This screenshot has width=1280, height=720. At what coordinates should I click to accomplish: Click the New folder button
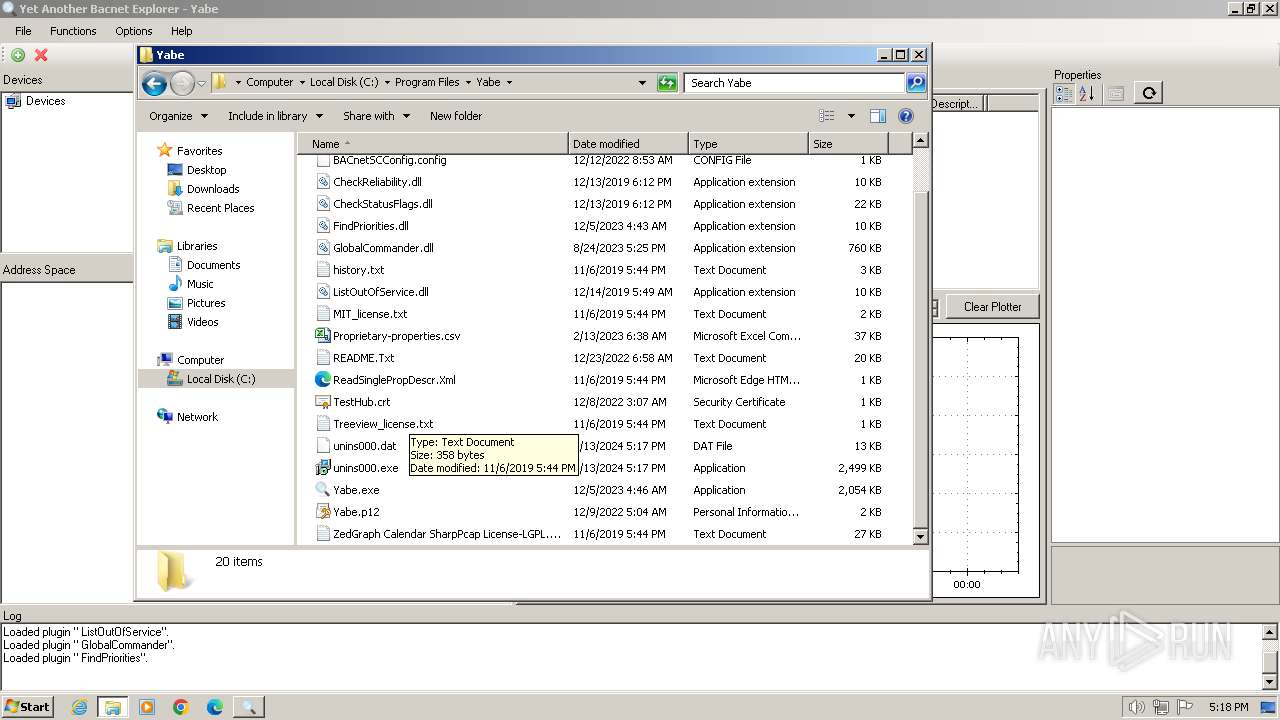click(456, 116)
